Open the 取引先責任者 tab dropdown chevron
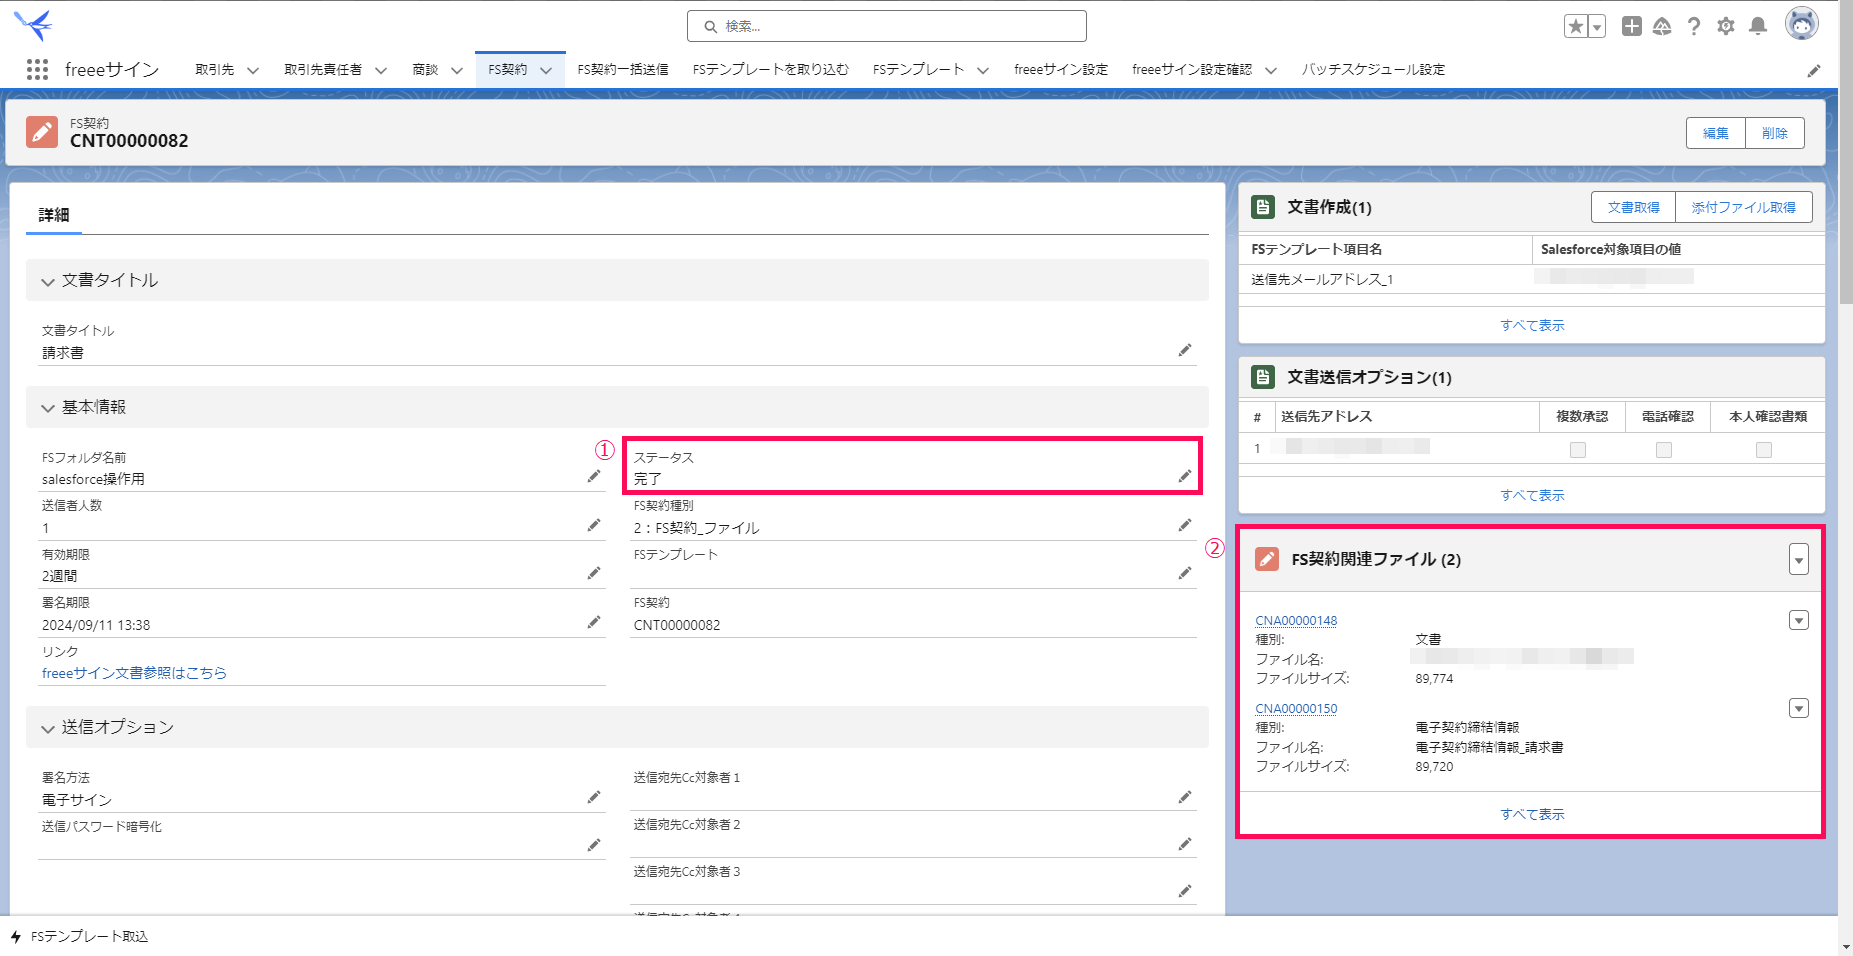This screenshot has width=1853, height=956. 381,70
